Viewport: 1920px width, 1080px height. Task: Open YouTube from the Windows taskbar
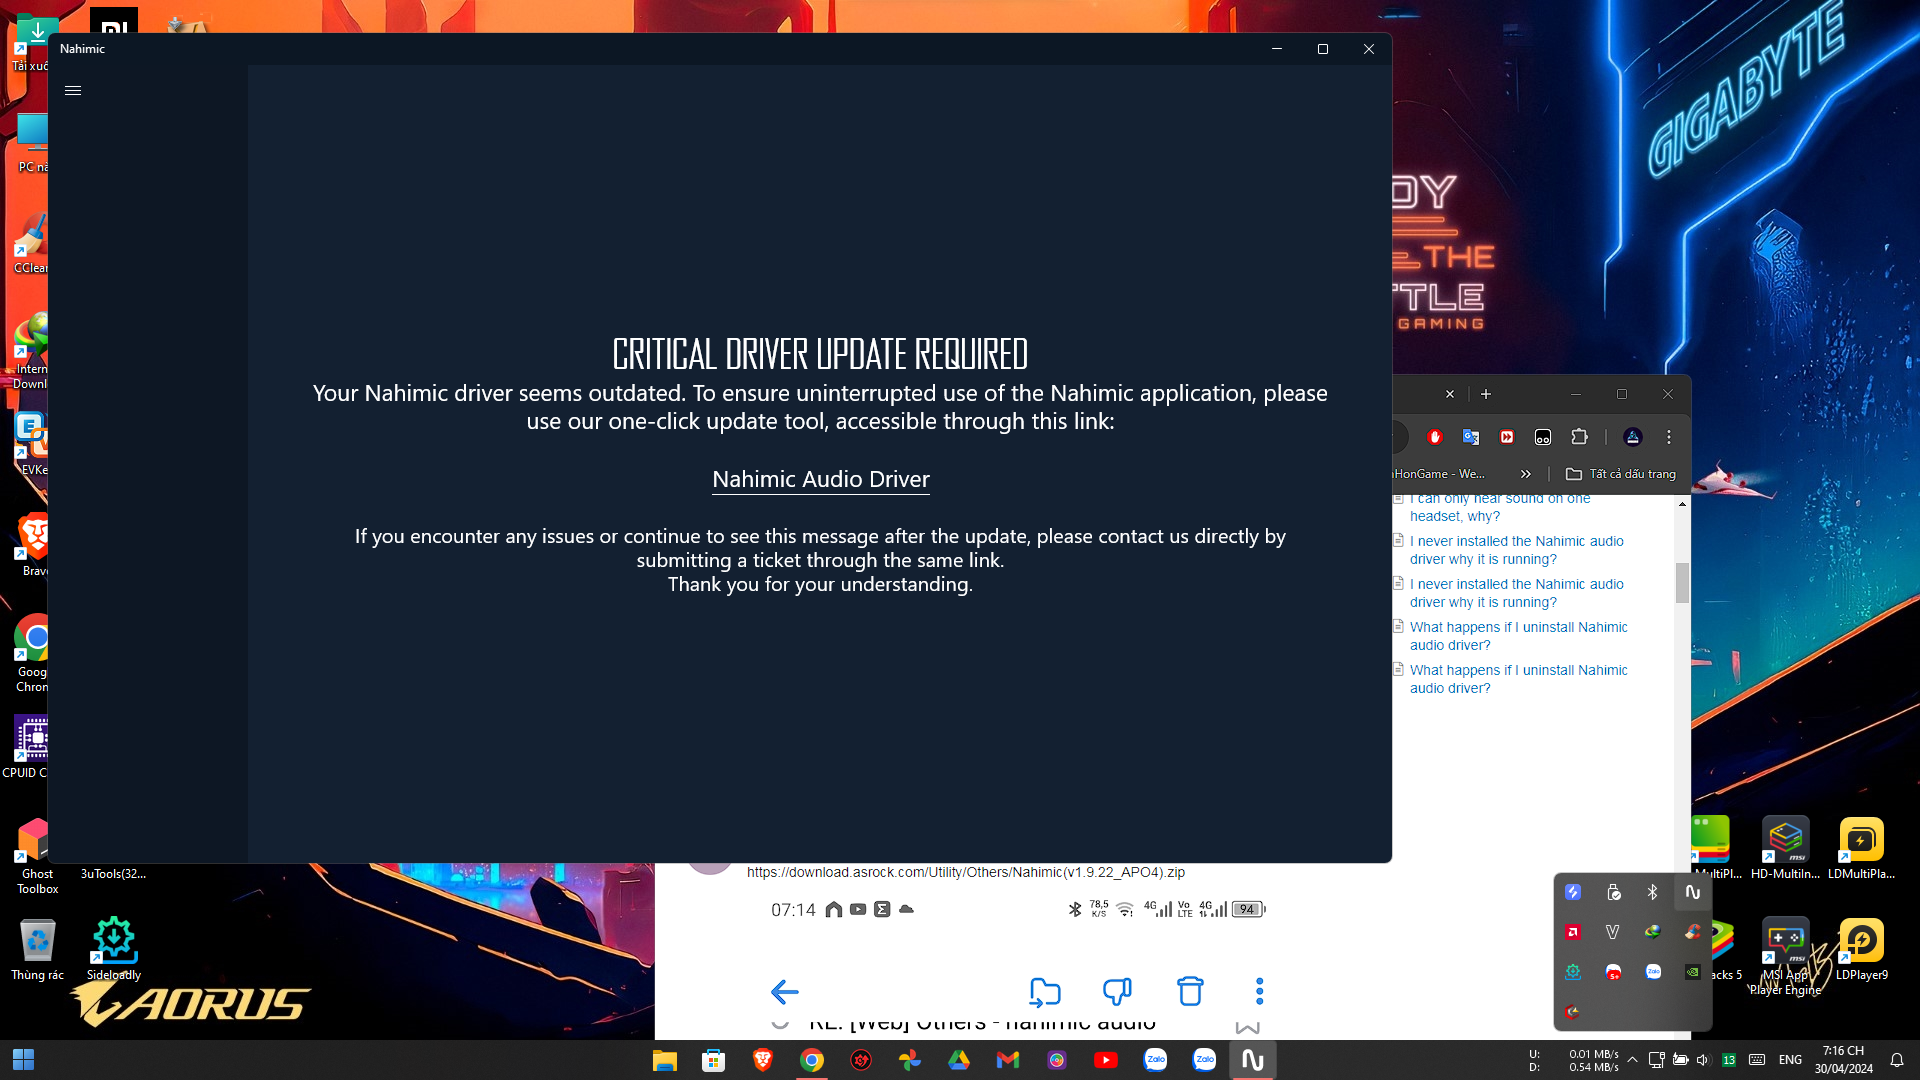pos(1105,1060)
